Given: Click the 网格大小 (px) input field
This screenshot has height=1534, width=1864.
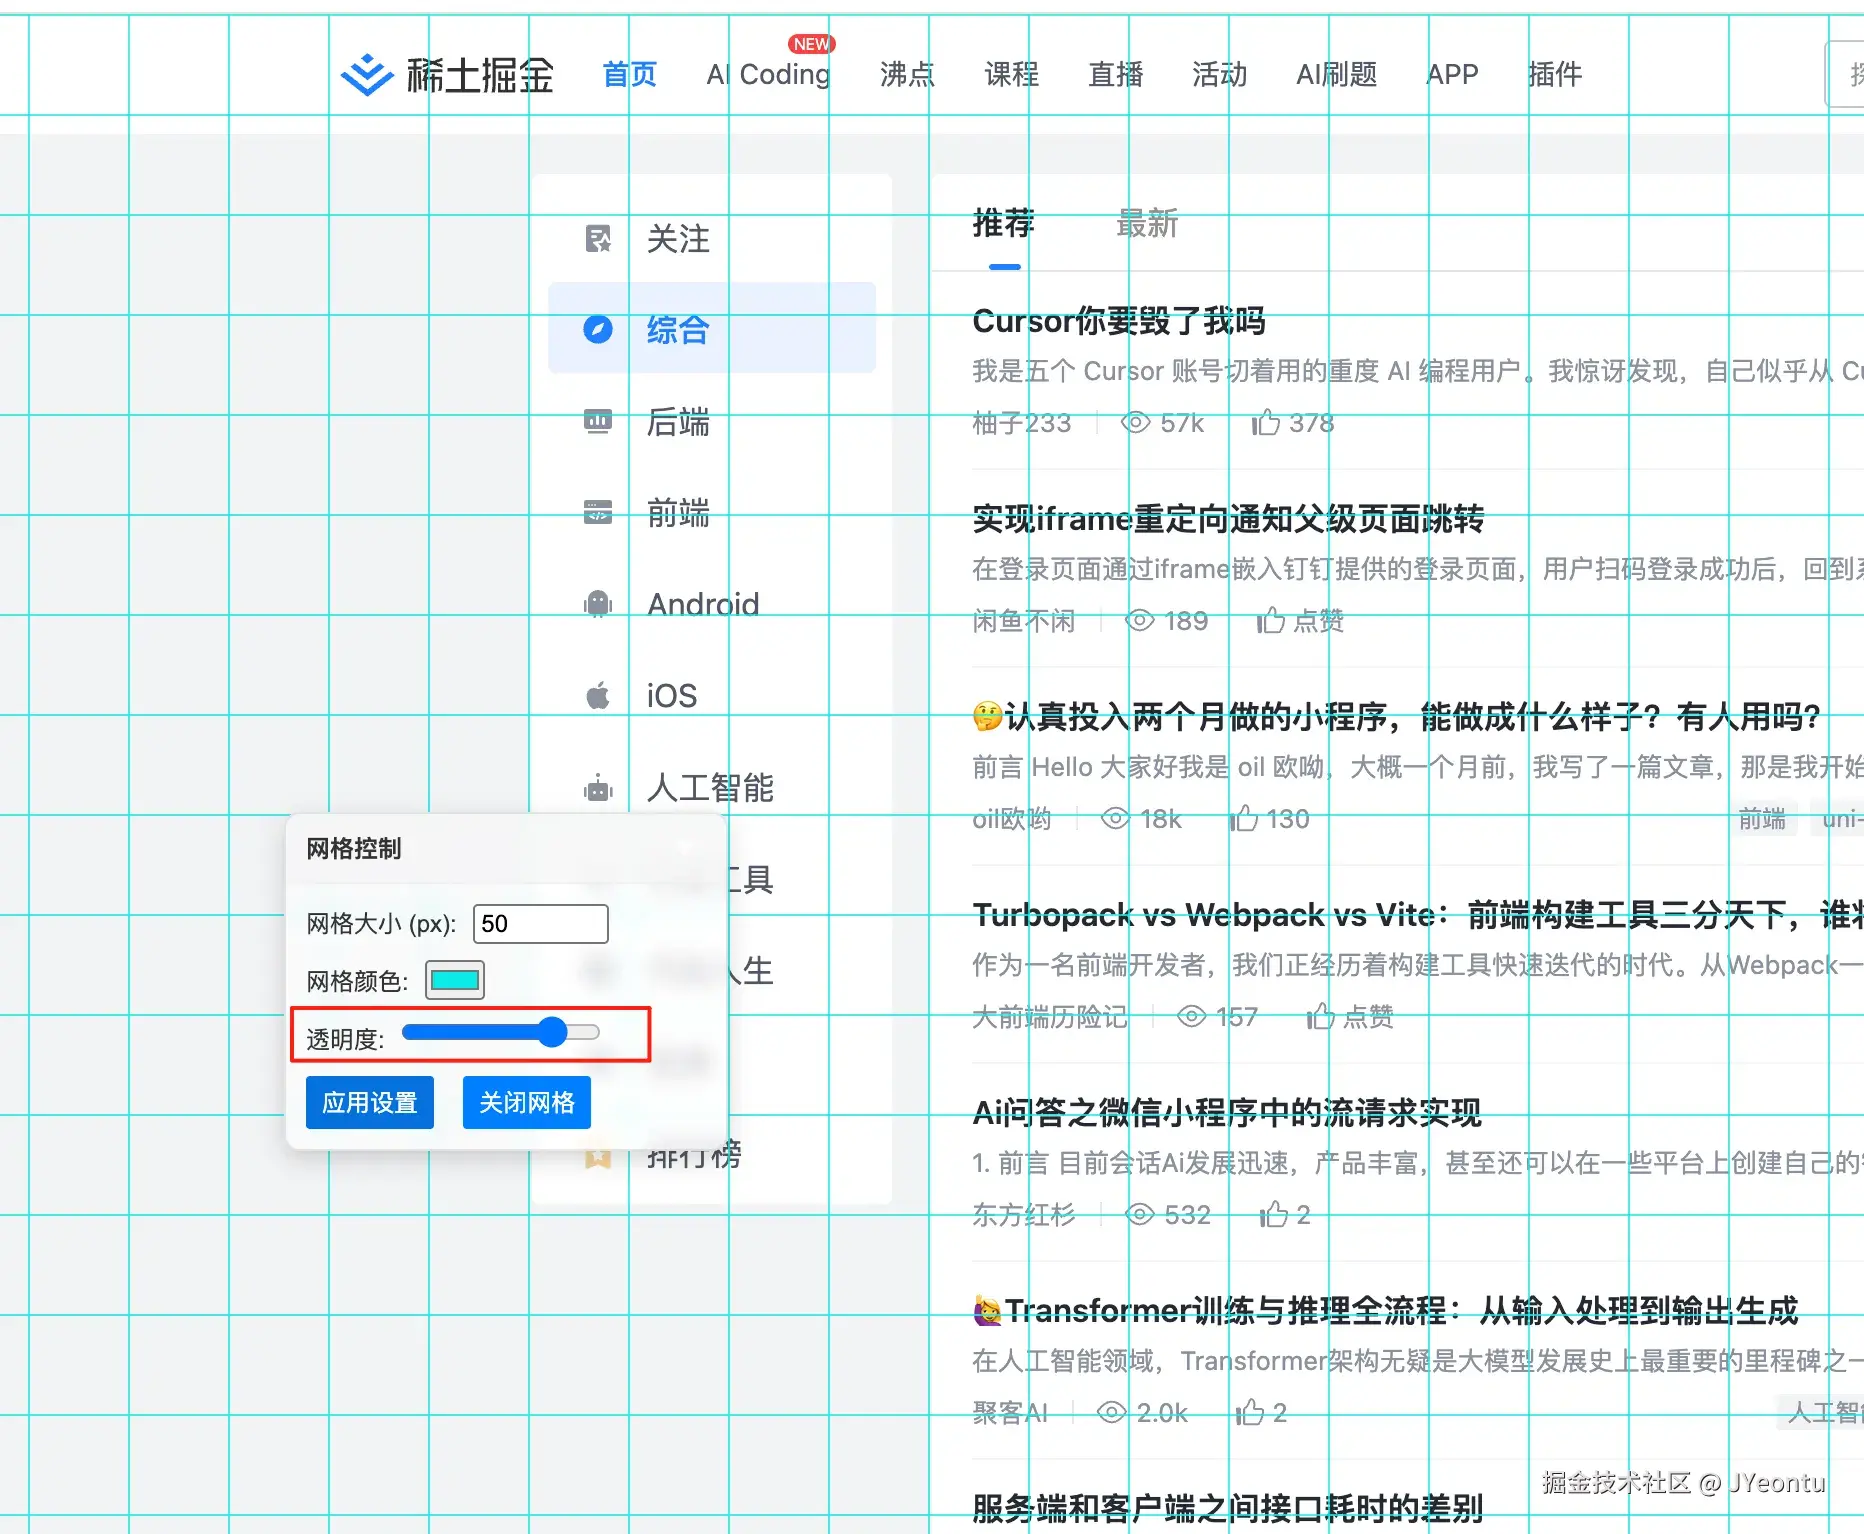Looking at the screenshot, I should 540,923.
